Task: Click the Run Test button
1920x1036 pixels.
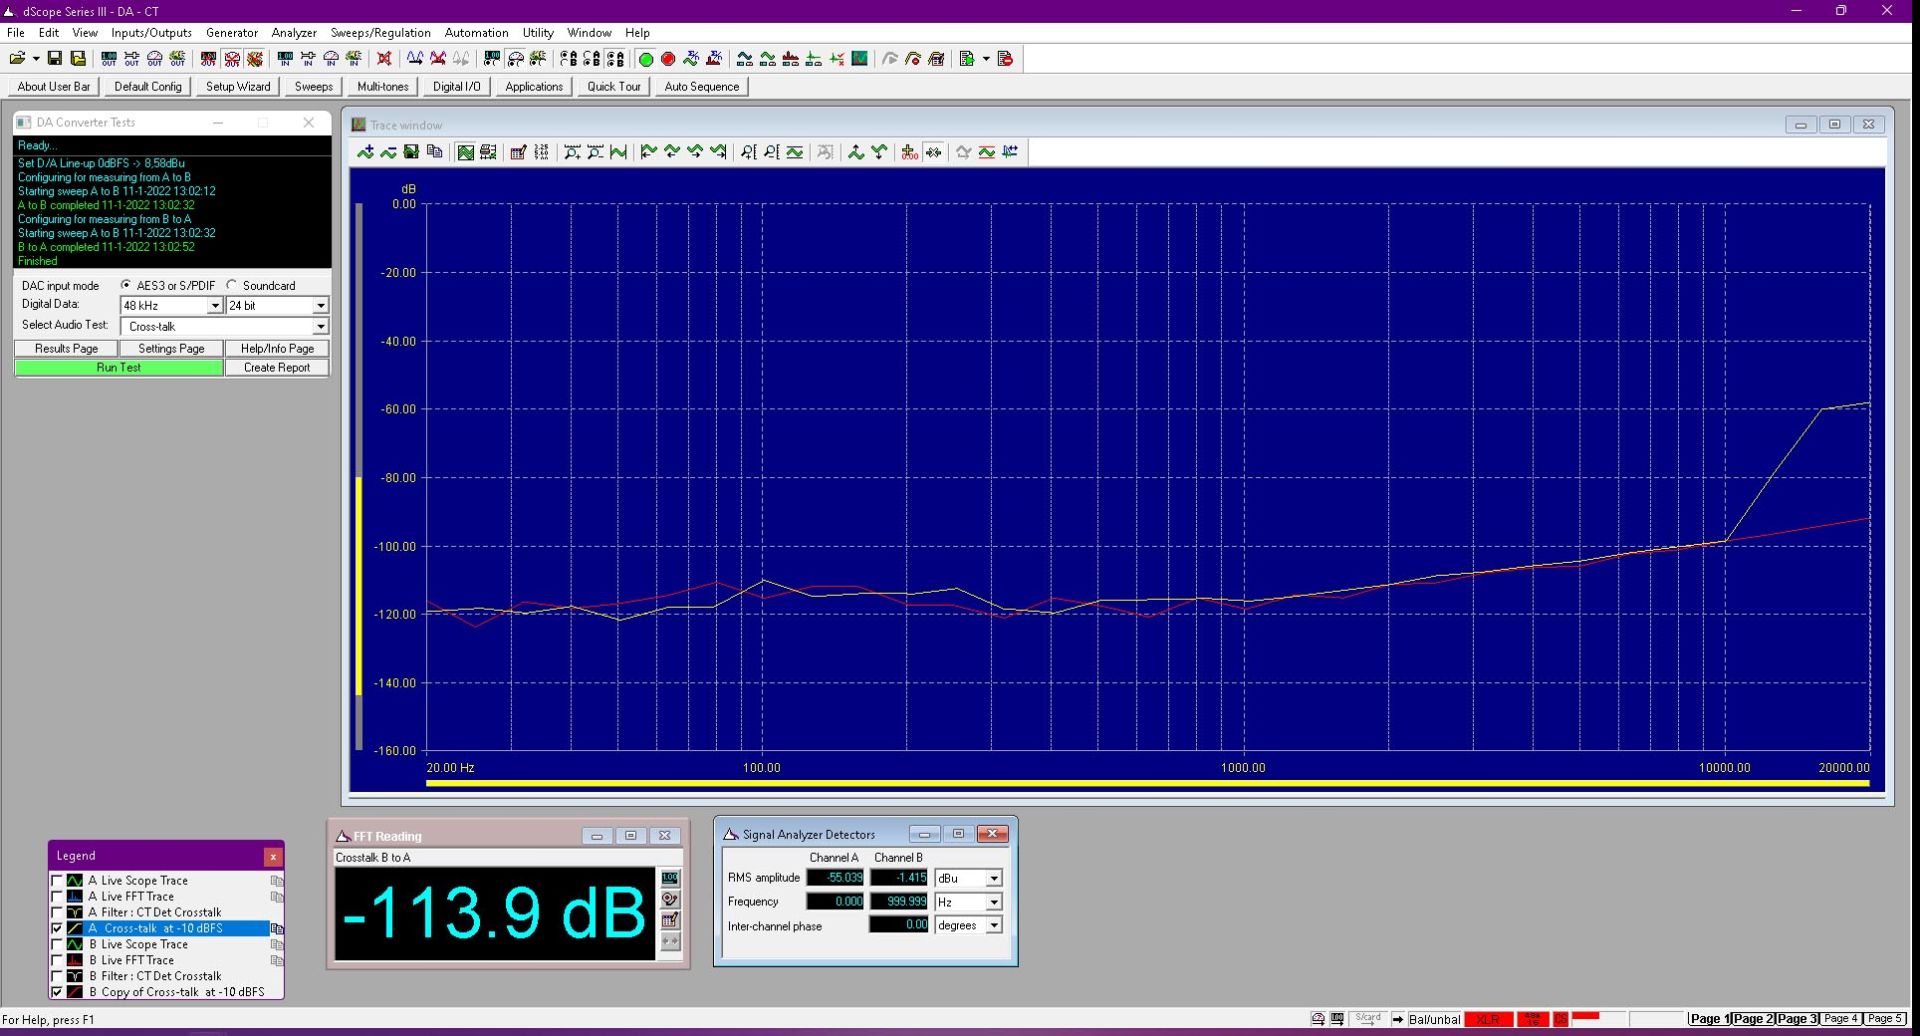Action: click(118, 368)
